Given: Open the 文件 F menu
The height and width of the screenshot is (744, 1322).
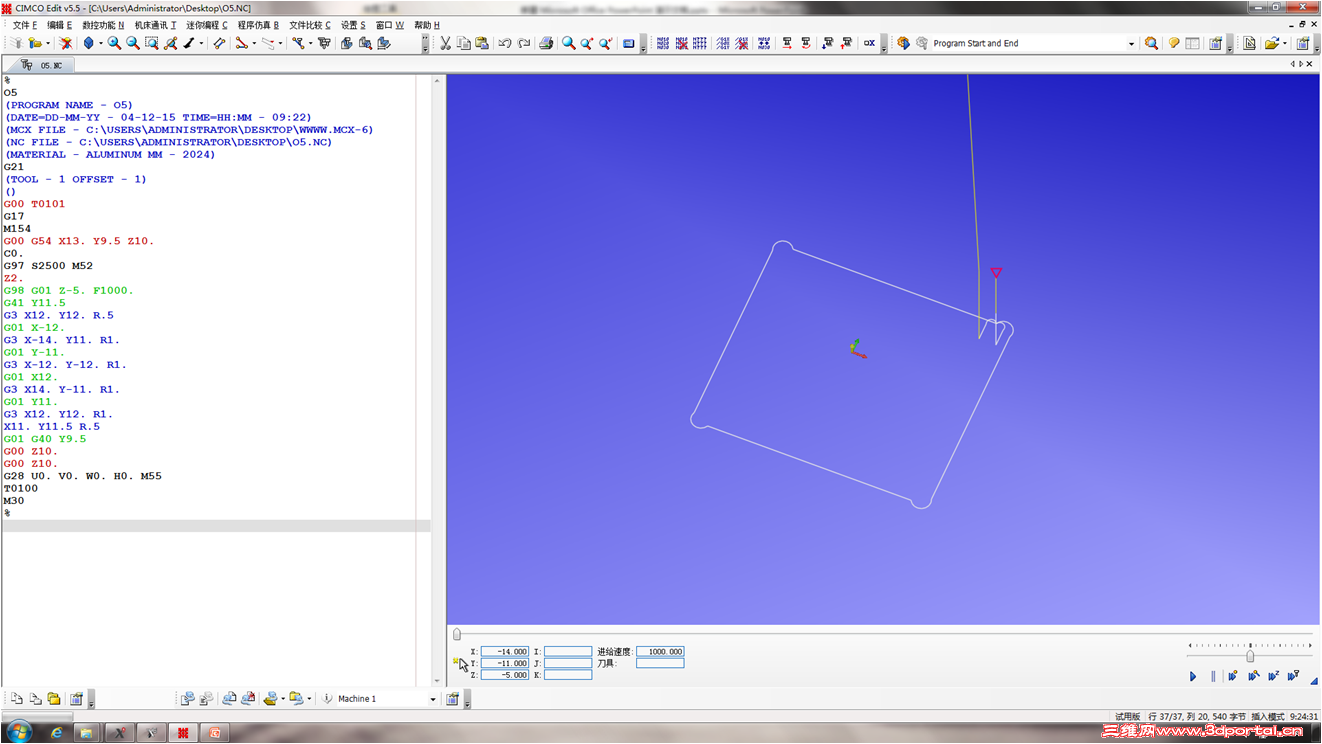Looking at the screenshot, I should pos(24,25).
